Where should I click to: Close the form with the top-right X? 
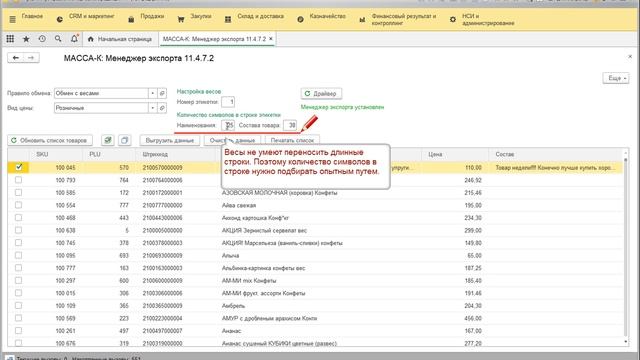click(630, 57)
